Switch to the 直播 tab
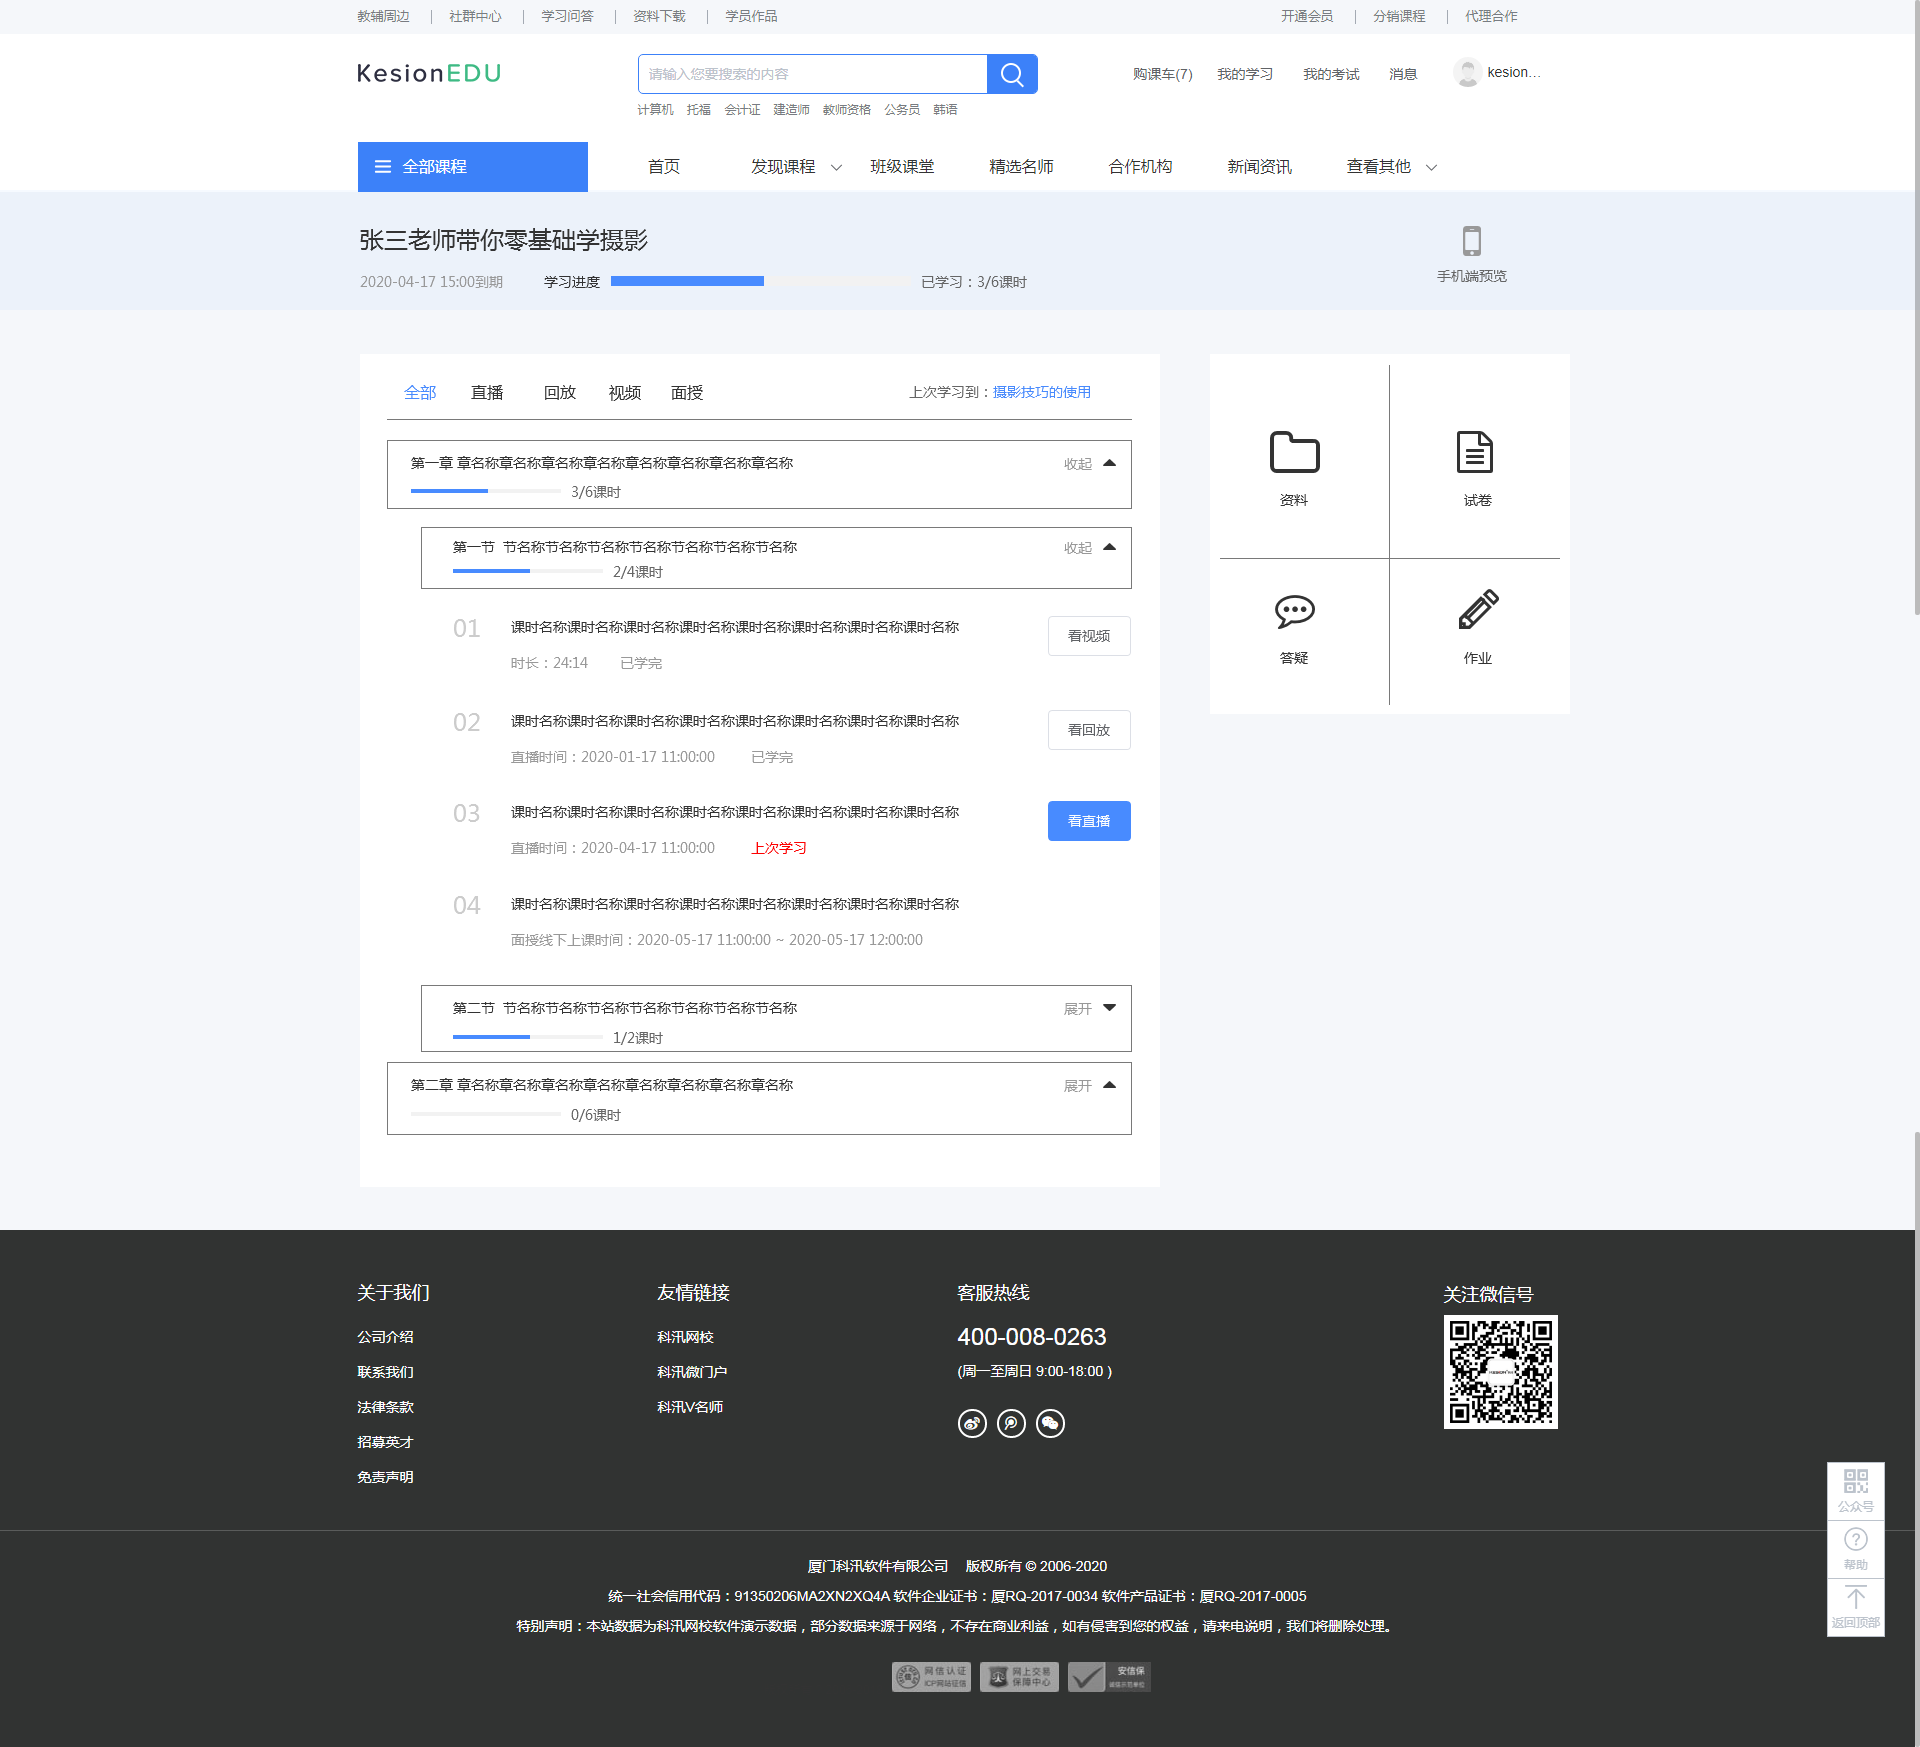This screenshot has height=1747, width=1920. [487, 393]
